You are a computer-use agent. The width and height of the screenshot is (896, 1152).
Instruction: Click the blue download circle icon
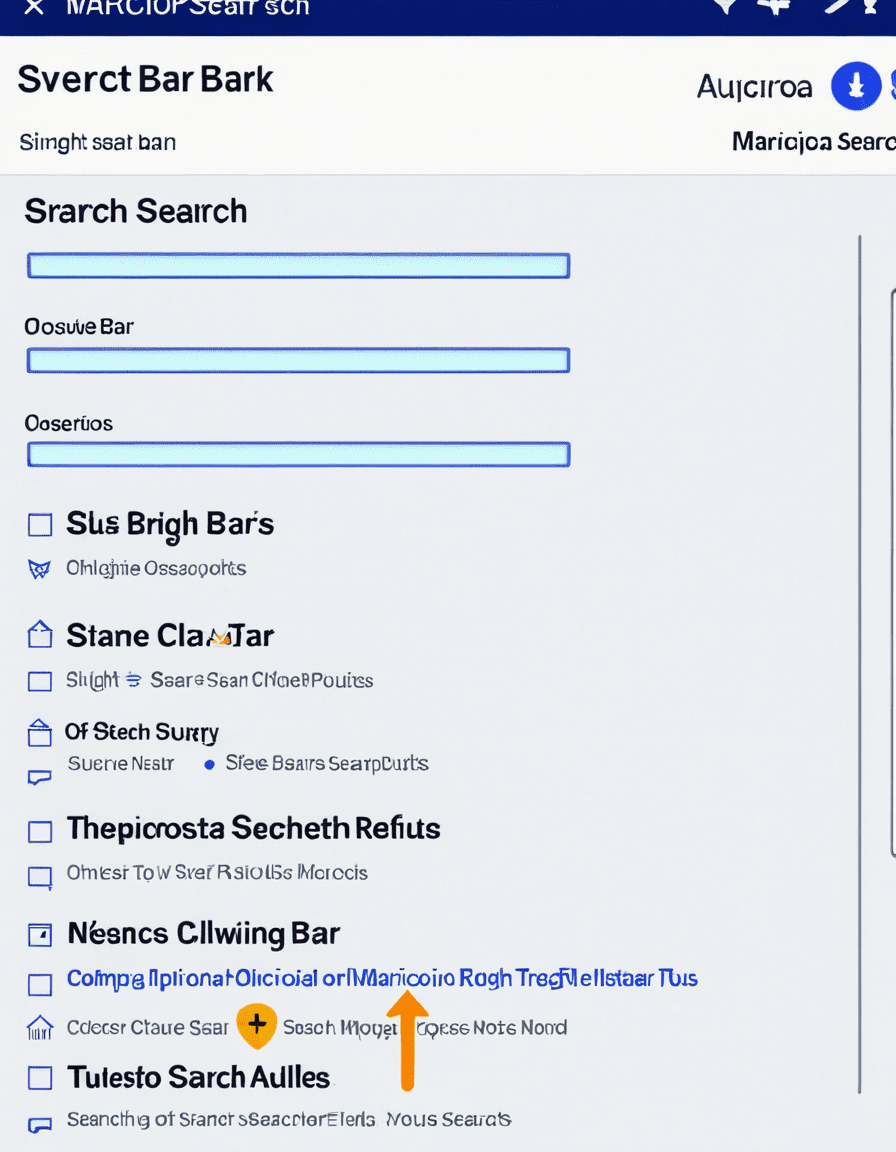coord(856,86)
